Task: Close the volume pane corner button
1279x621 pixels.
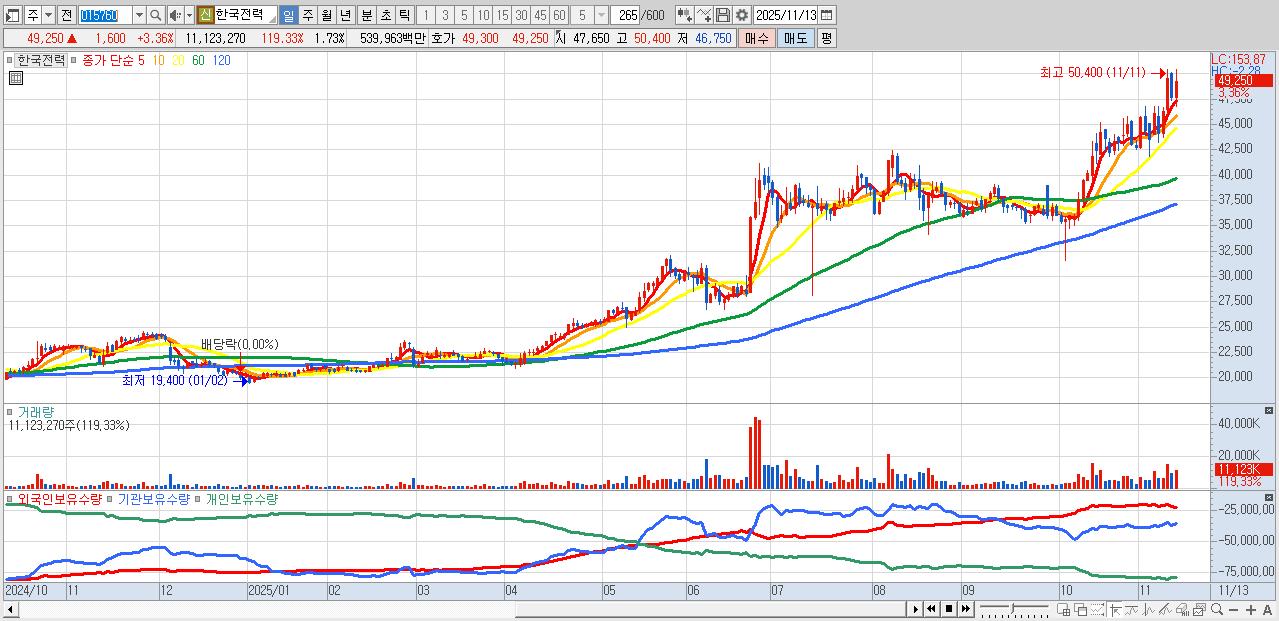Action: tap(1270, 411)
